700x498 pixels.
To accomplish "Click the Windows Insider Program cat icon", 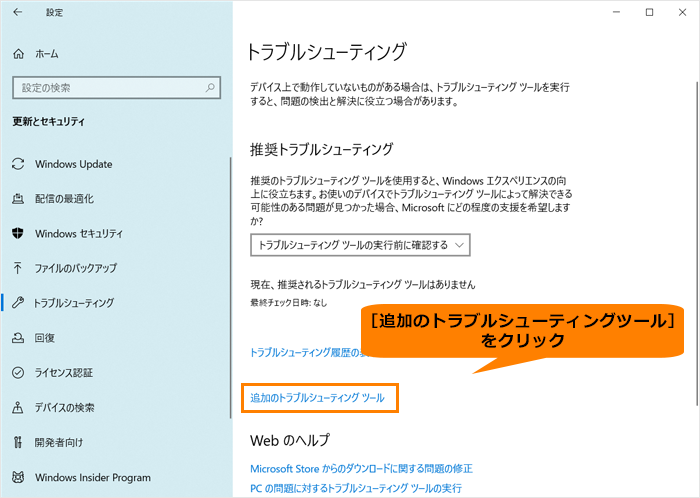I will pos(18,477).
